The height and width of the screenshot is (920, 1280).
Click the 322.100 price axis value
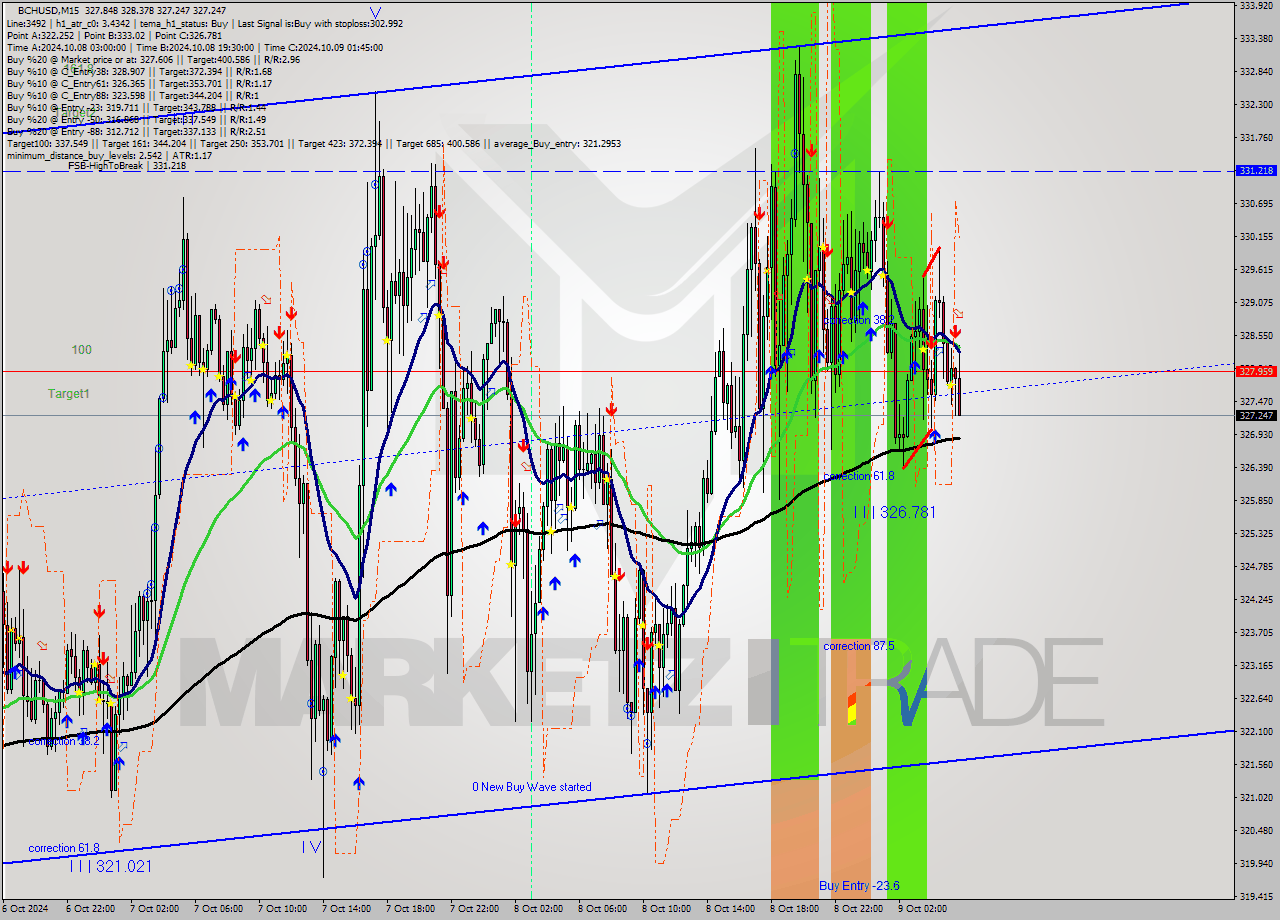click(1256, 731)
